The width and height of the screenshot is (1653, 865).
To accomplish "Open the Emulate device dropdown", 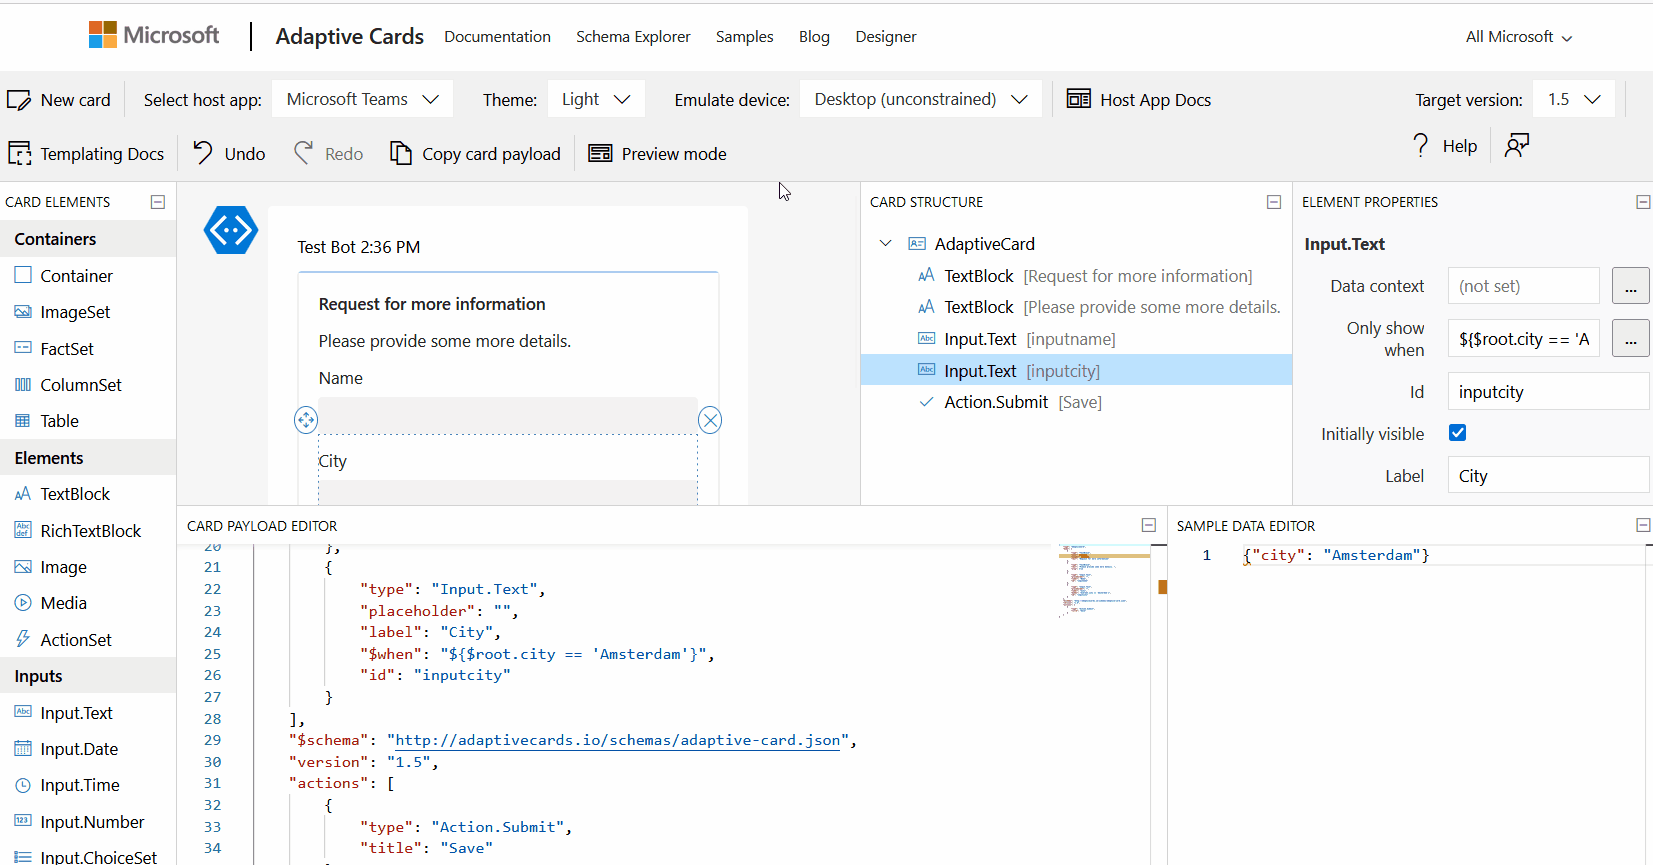I will (x=921, y=99).
